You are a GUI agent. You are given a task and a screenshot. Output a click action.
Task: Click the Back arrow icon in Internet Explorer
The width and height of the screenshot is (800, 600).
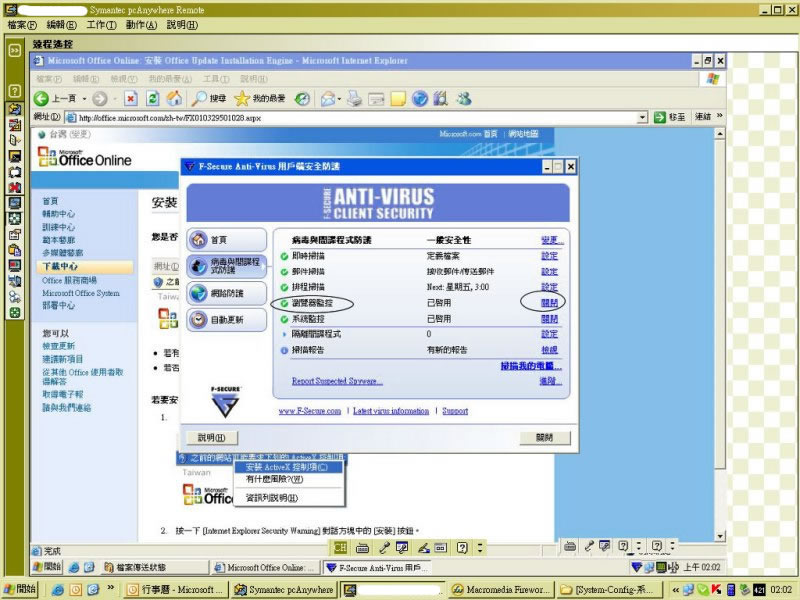[41, 98]
